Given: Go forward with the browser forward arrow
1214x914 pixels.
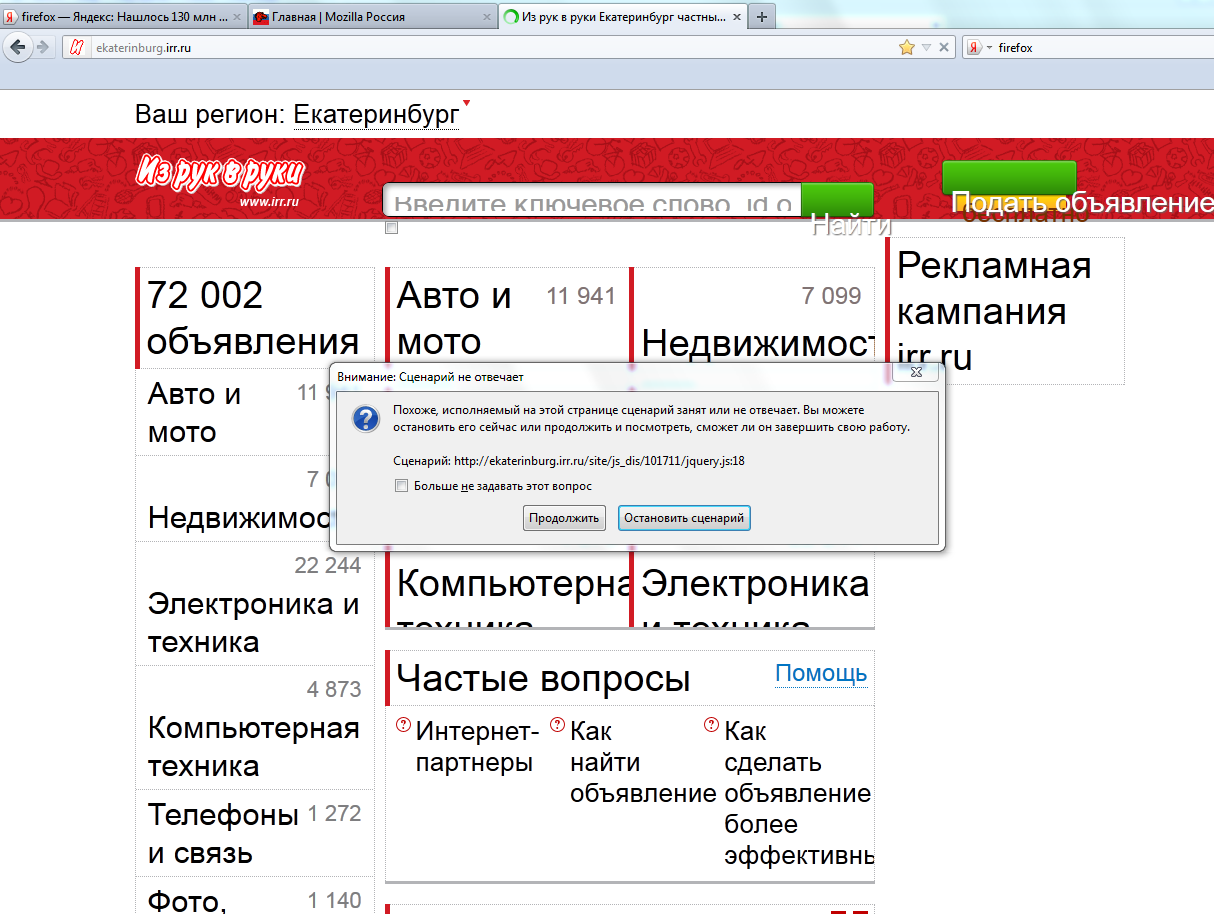Looking at the screenshot, I should pyautogui.click(x=43, y=47).
